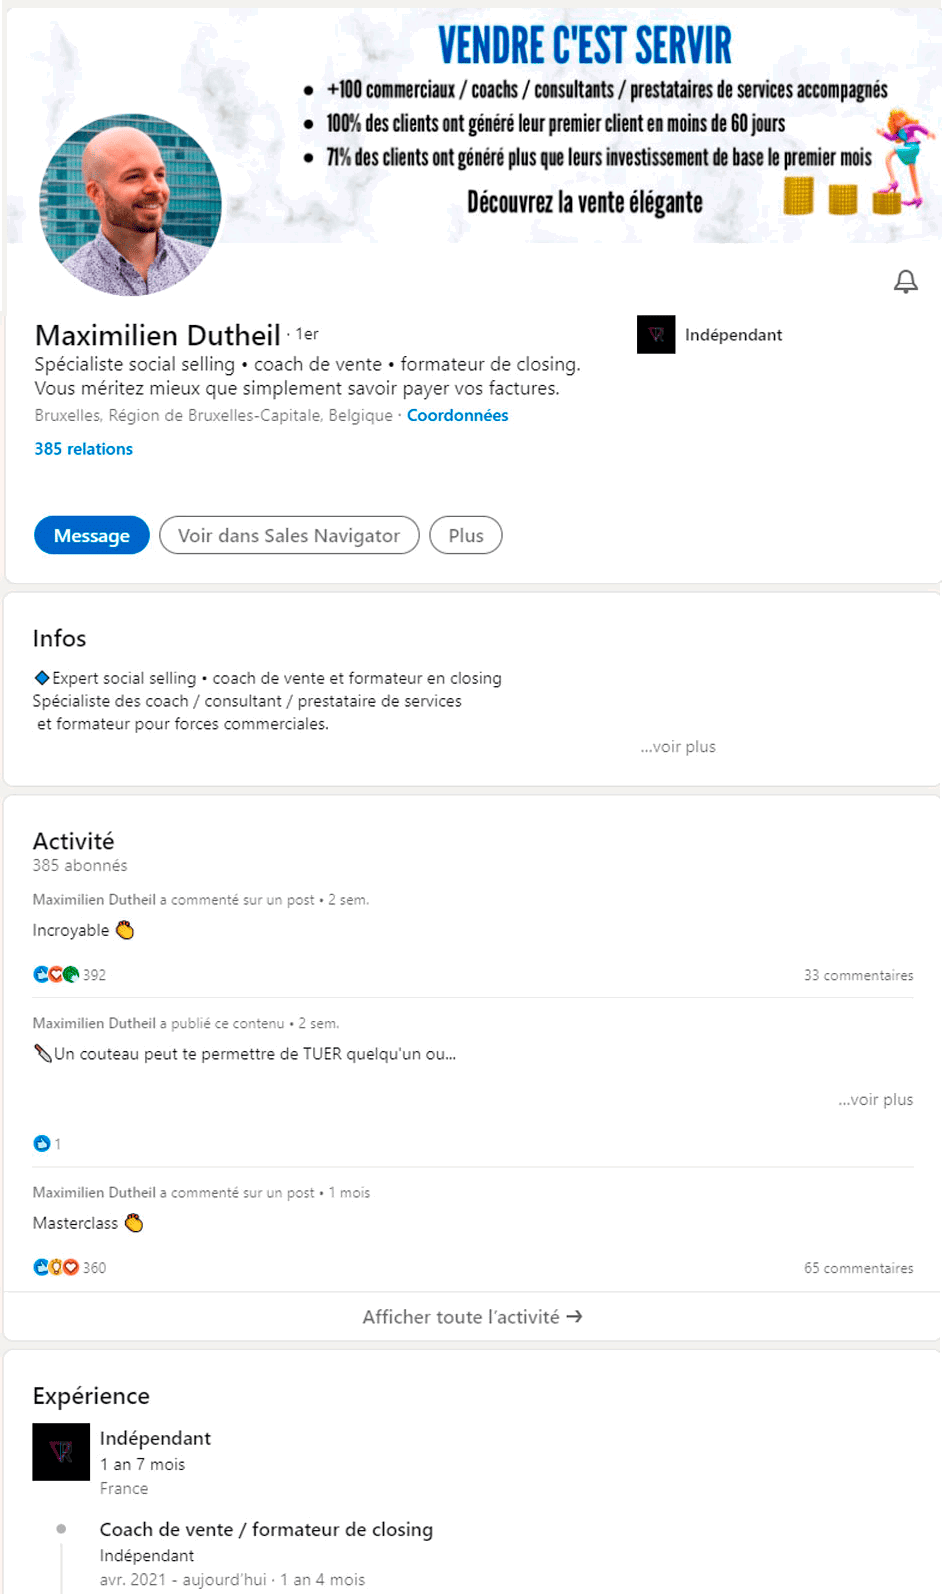Click the like icon on couteau post
The image size is (942, 1594).
[x=42, y=1143]
